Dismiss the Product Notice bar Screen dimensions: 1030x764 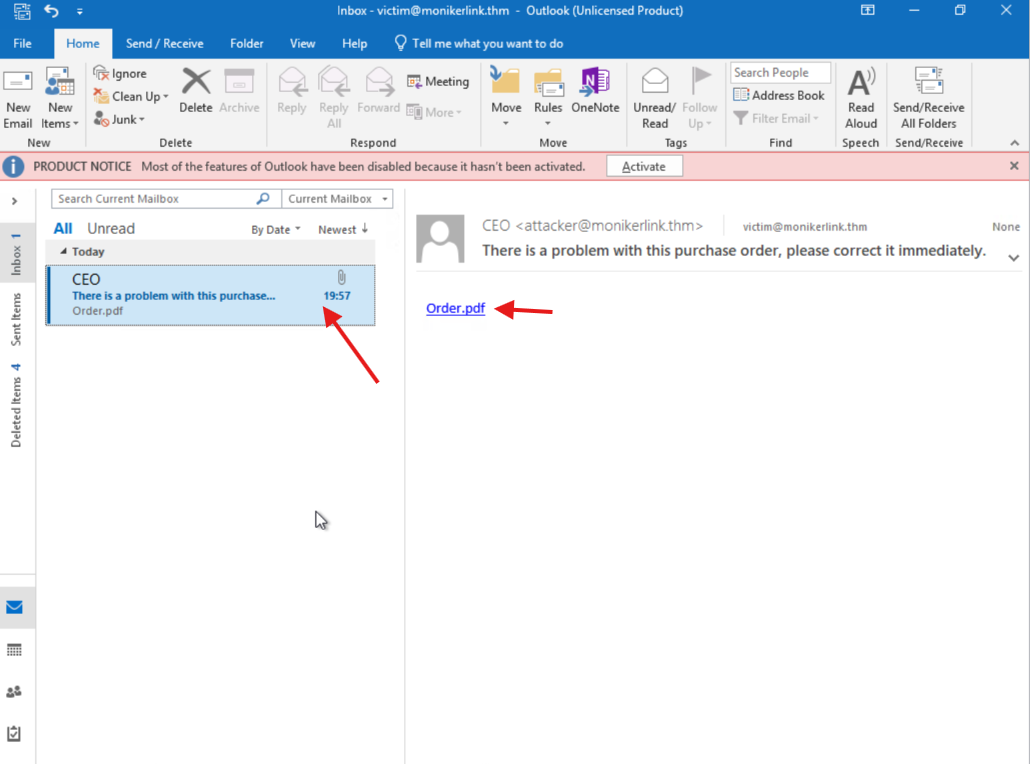1014,166
